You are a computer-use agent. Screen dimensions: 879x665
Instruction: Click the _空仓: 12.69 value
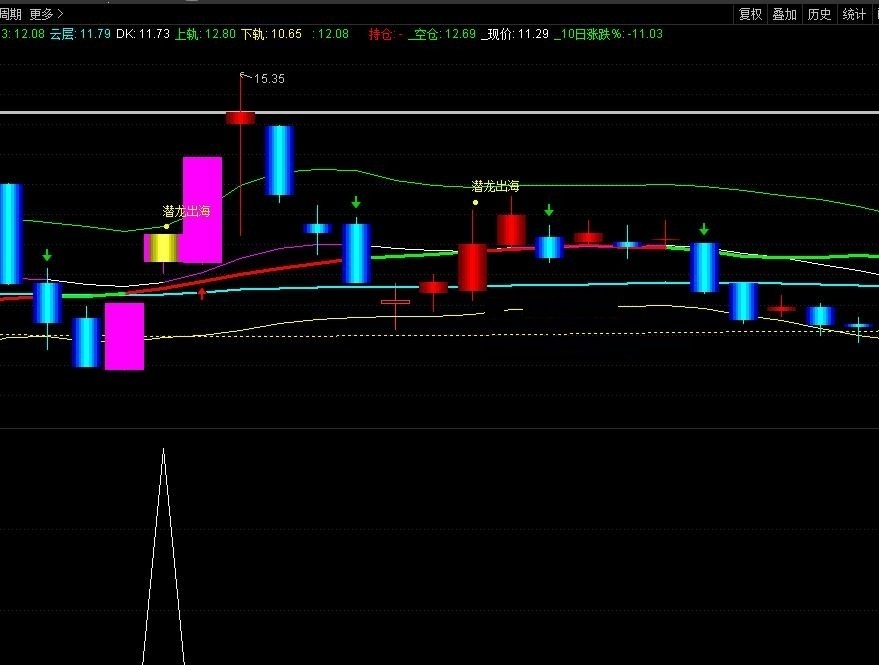pos(442,34)
